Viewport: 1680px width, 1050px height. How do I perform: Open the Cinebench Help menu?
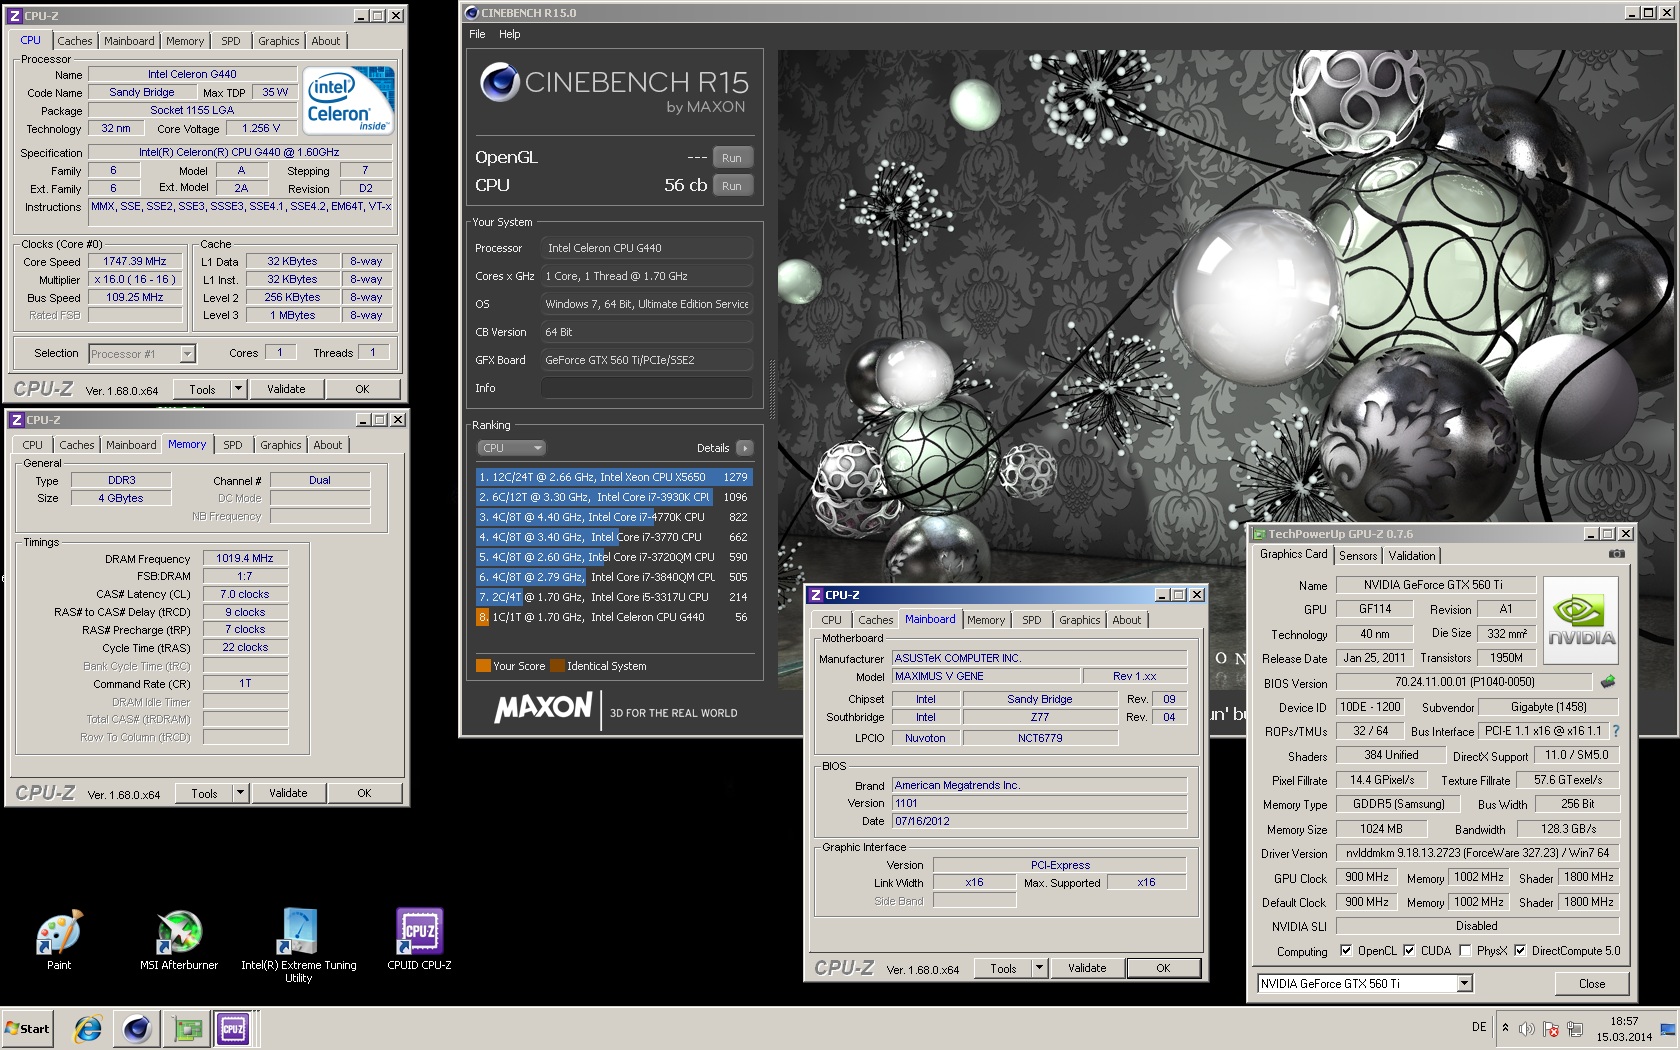(510, 34)
